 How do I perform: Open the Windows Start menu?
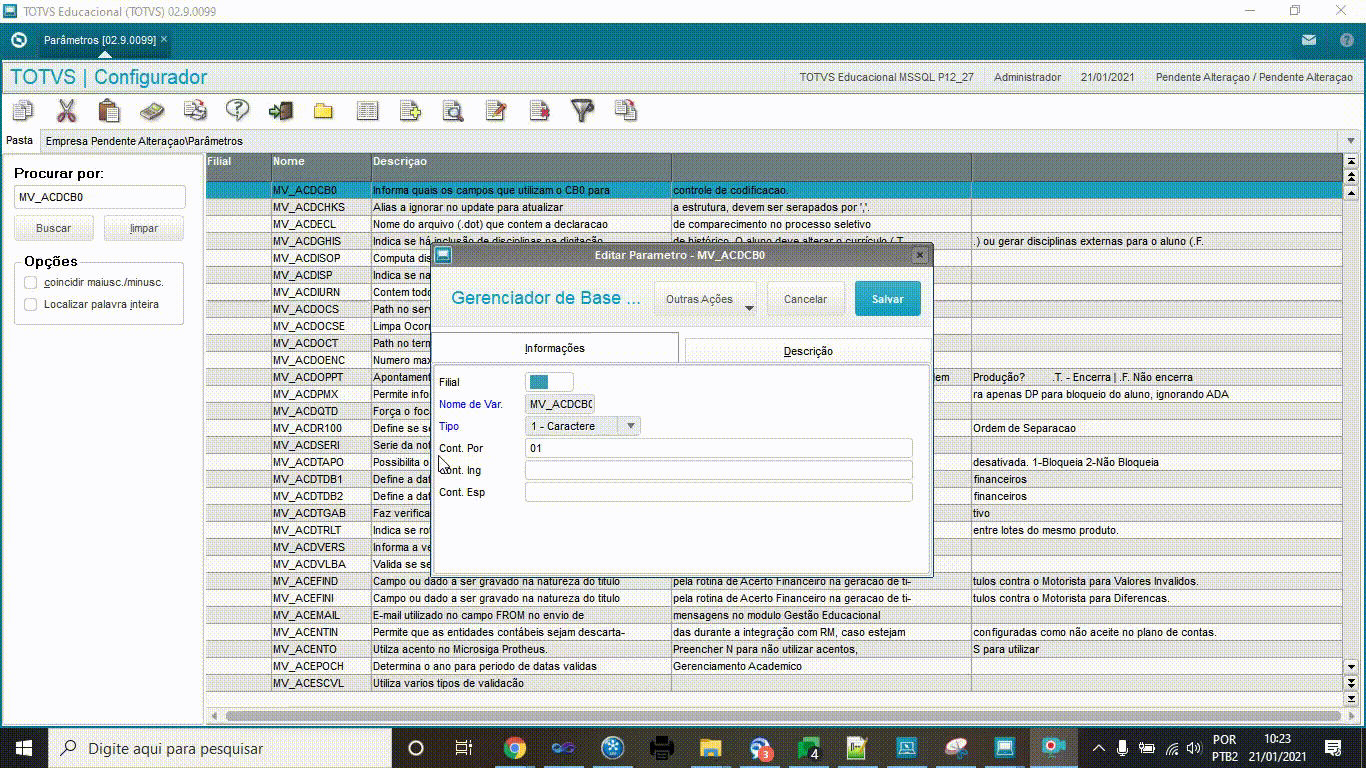pos(22,748)
